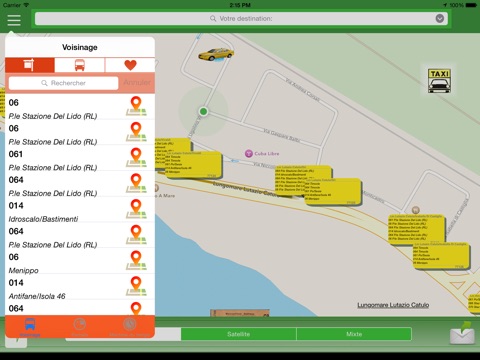The image size is (480, 360).
Task: Select the heart favorites tab
Action: pyautogui.click(x=130, y=65)
